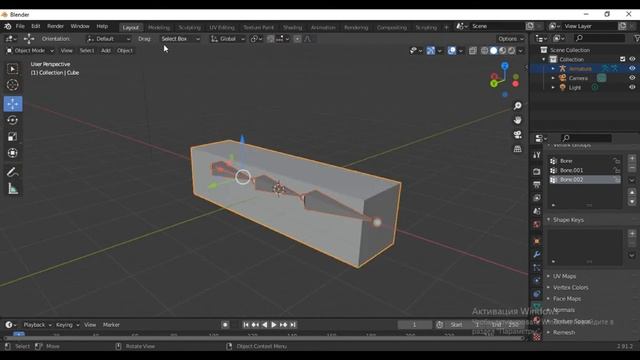Toggle viewport gizmos display
The image size is (640, 360).
pos(431,51)
